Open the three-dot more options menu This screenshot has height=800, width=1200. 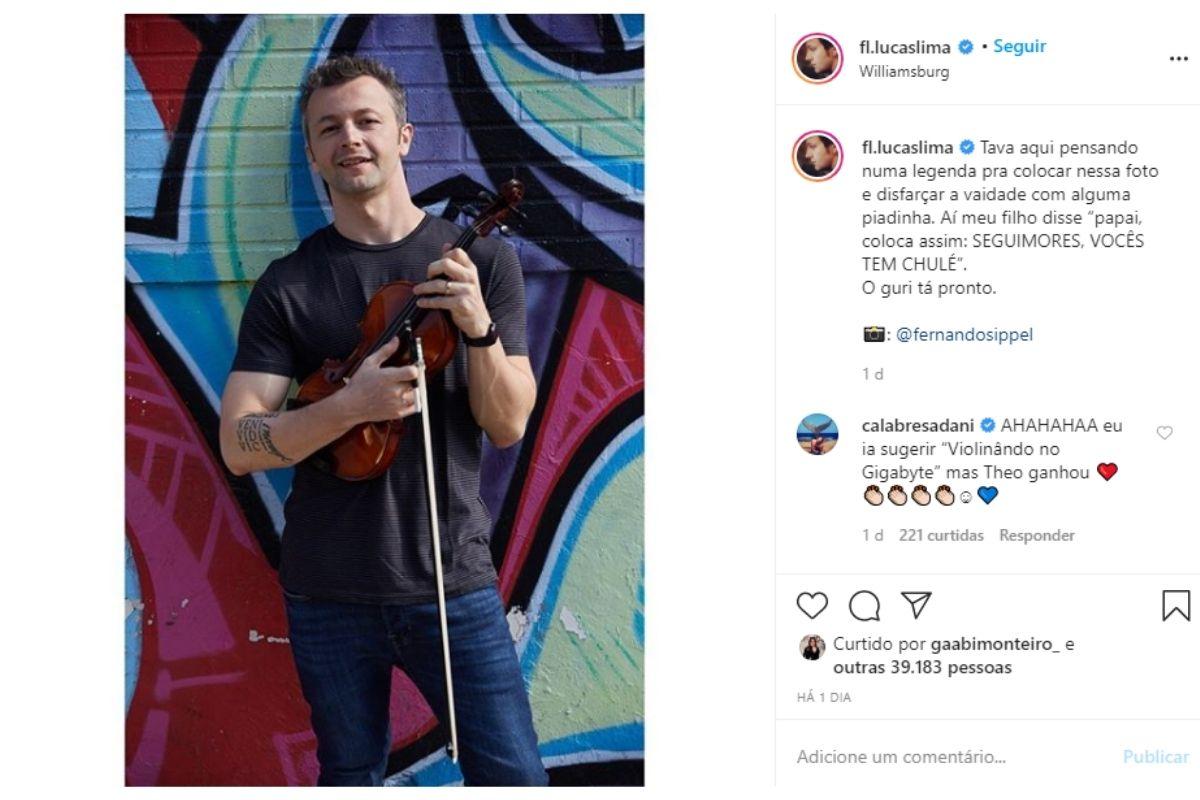pos(1178,59)
